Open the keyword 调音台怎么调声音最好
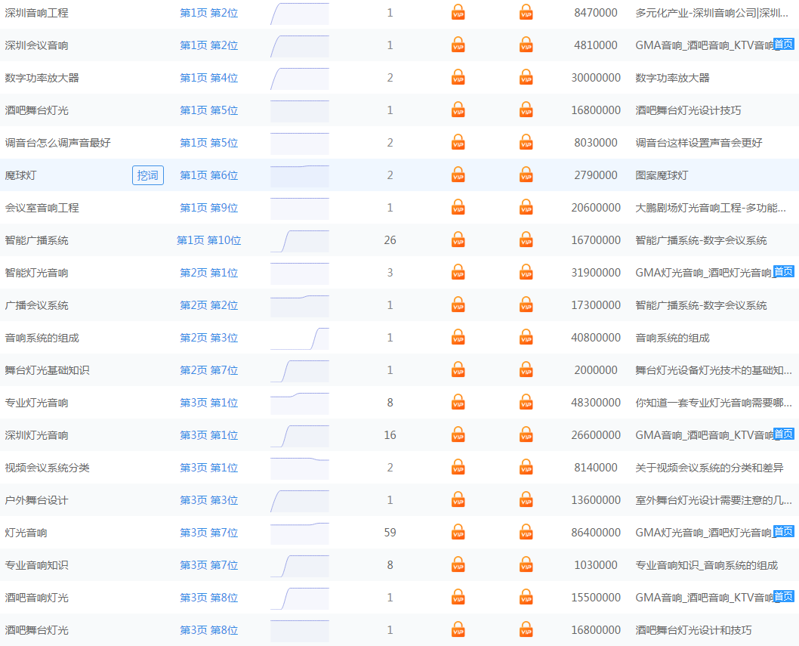 [x=58, y=143]
